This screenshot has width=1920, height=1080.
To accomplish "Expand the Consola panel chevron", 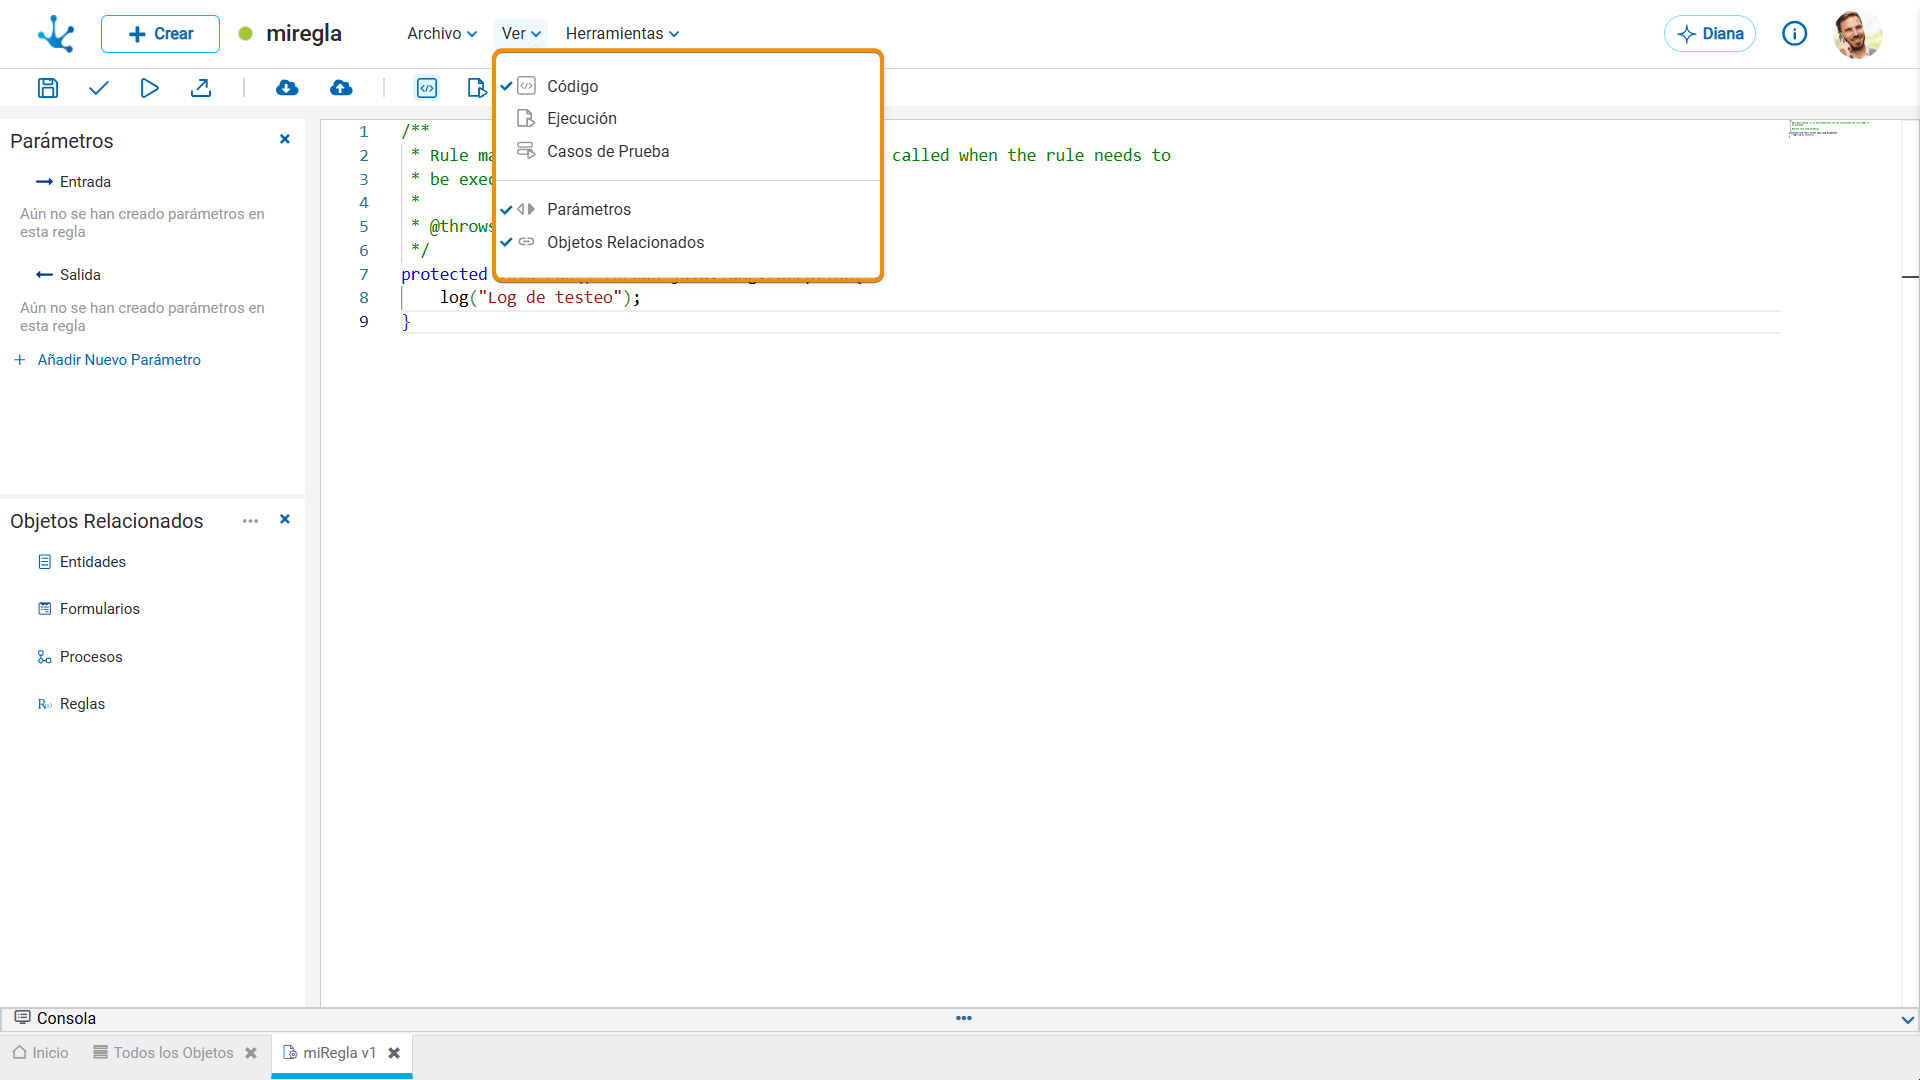I will point(1907,1019).
